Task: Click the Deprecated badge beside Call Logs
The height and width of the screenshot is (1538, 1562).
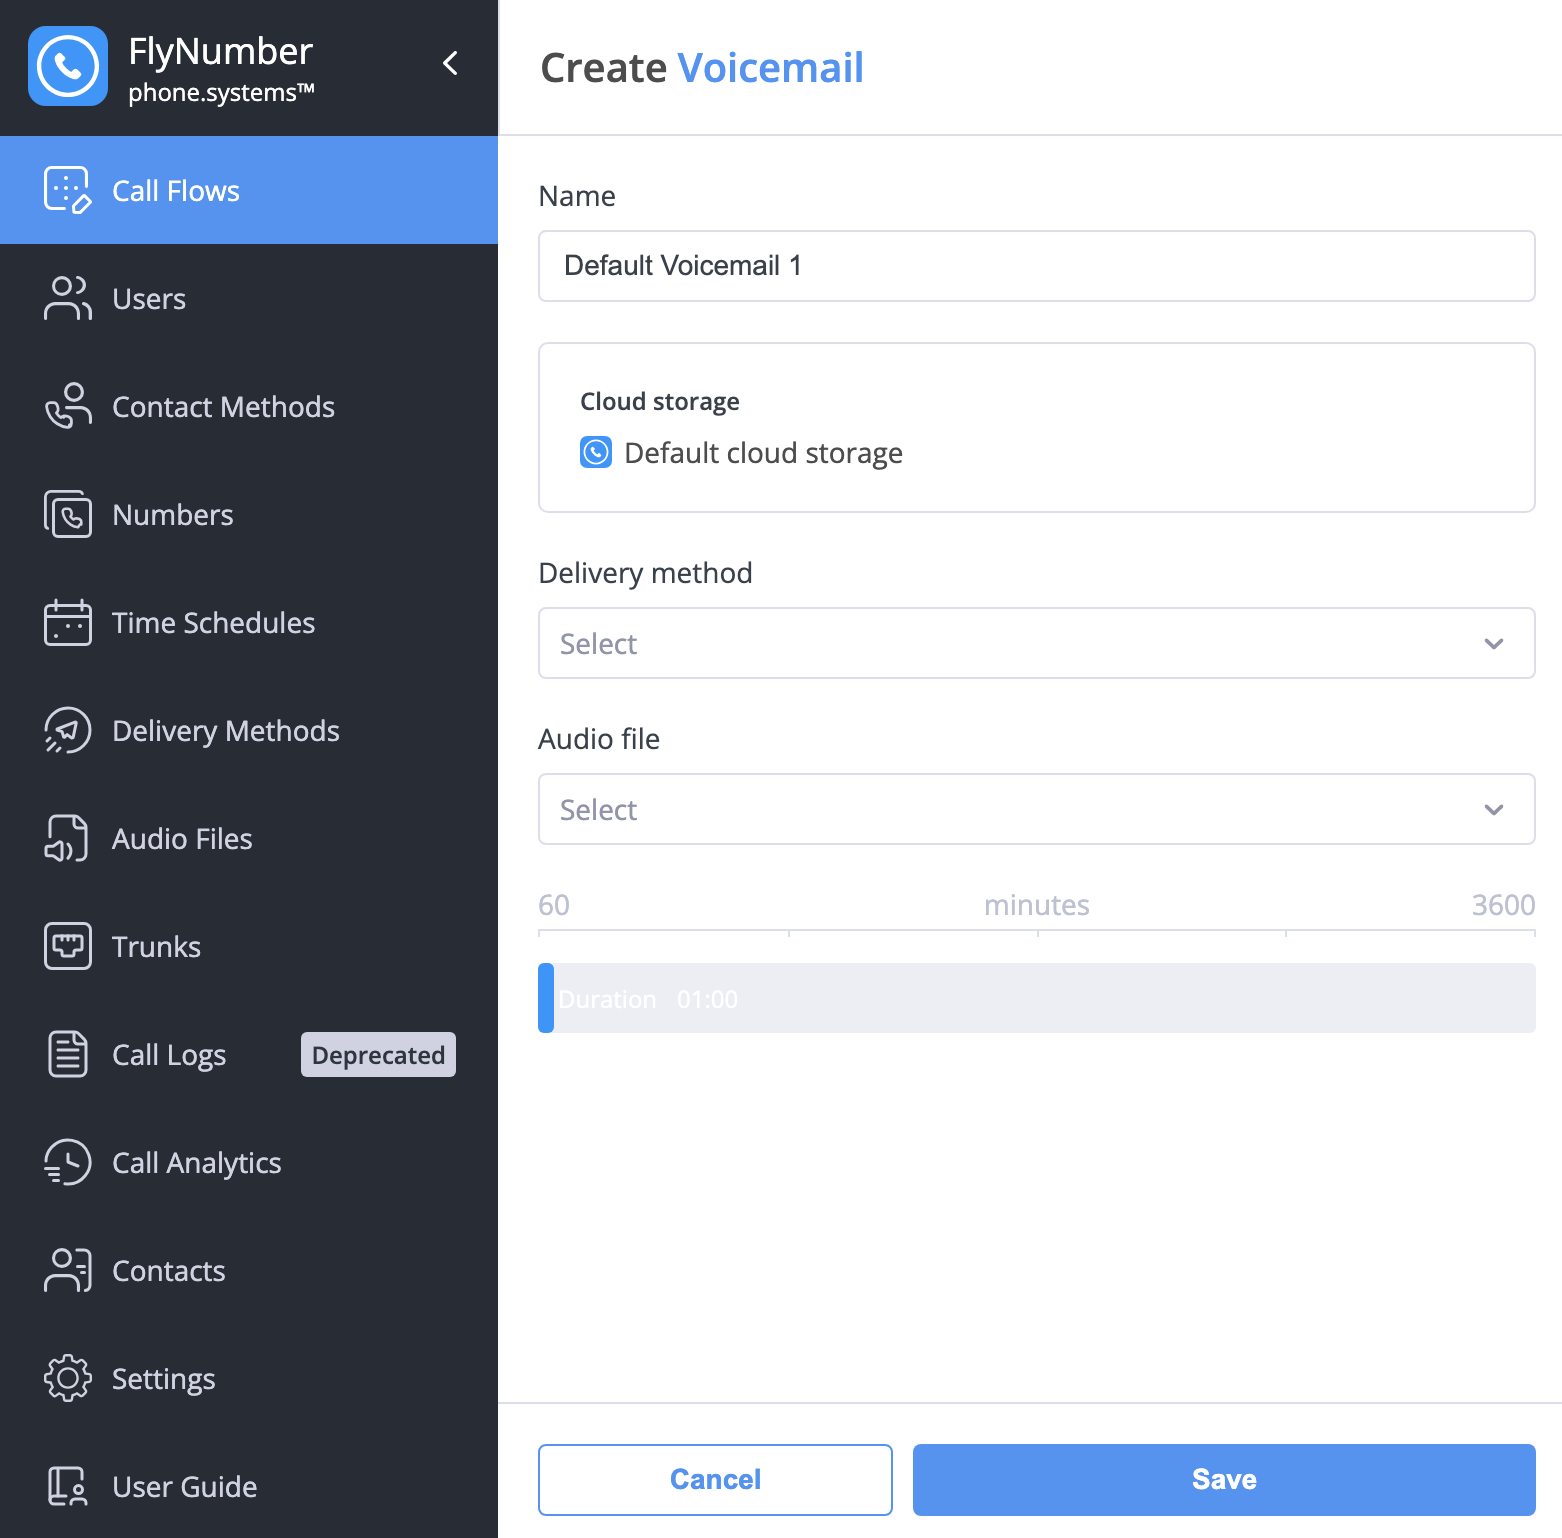Action: [378, 1055]
